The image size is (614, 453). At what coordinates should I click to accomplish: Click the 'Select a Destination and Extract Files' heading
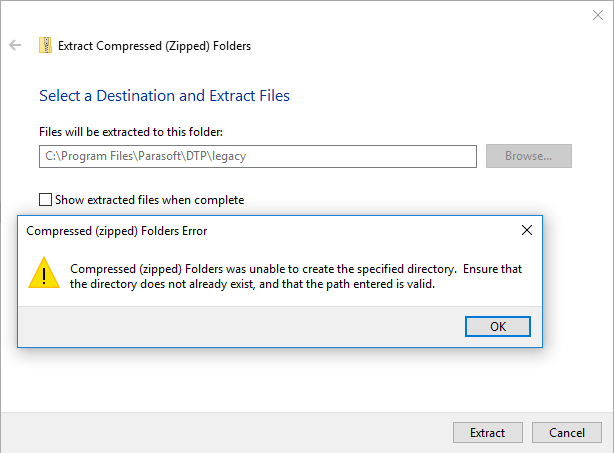164,96
